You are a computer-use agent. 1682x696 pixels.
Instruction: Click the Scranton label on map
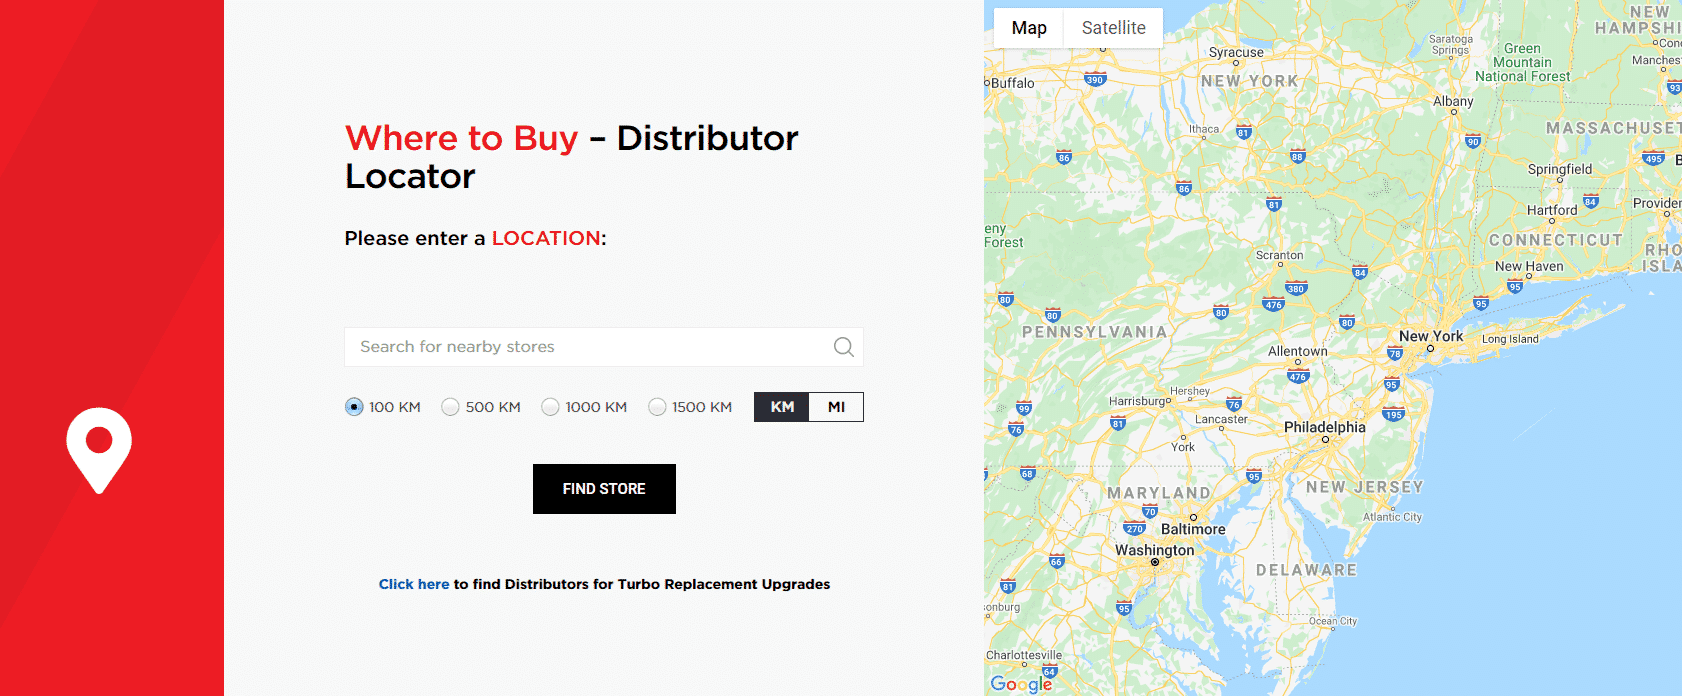(1279, 255)
